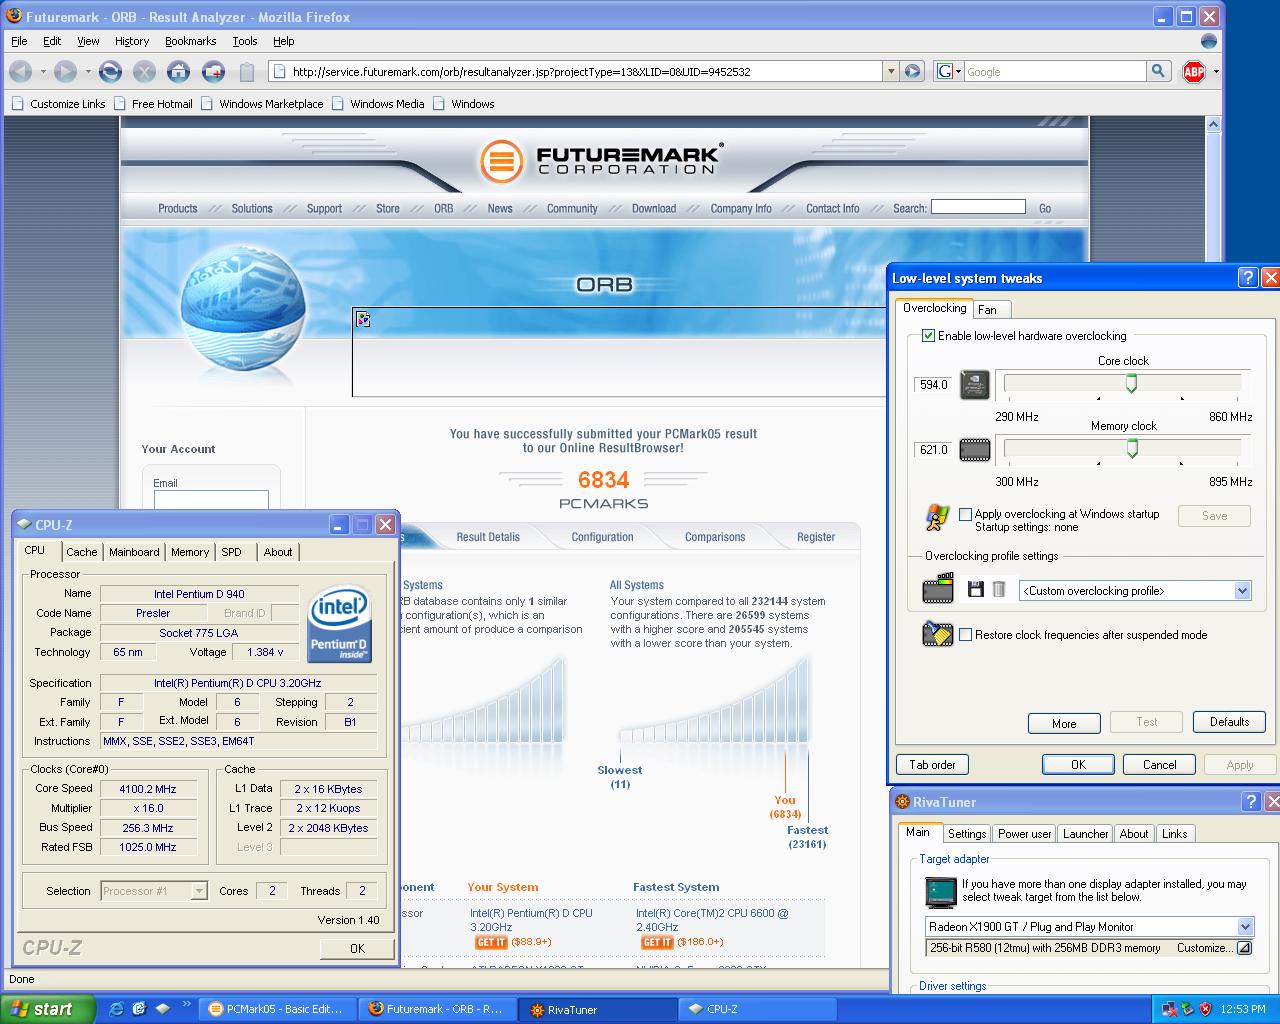Viewport: 1280px width, 1024px height.
Task: Open the Windows Start menu
Action: point(47,1009)
